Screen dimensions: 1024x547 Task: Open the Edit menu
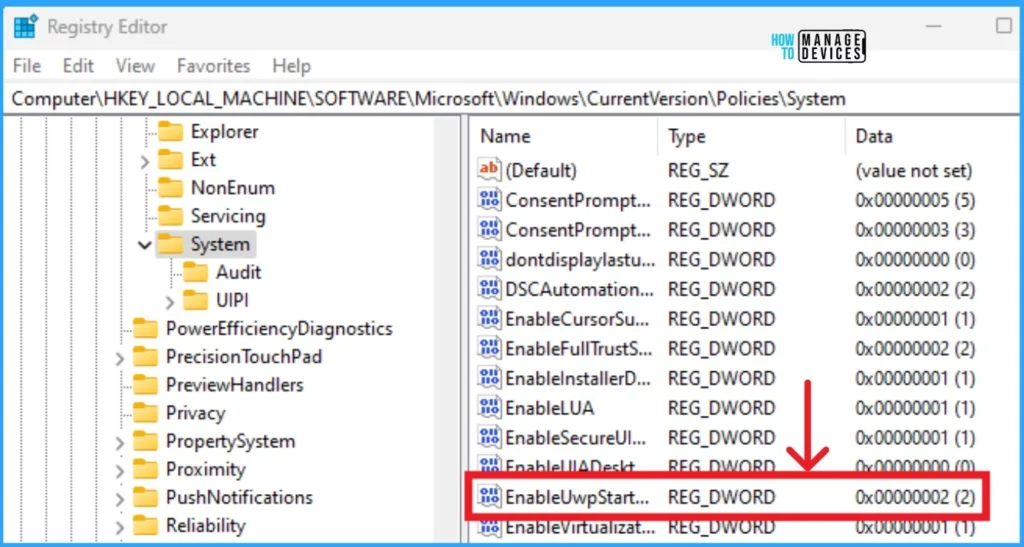[x=78, y=66]
